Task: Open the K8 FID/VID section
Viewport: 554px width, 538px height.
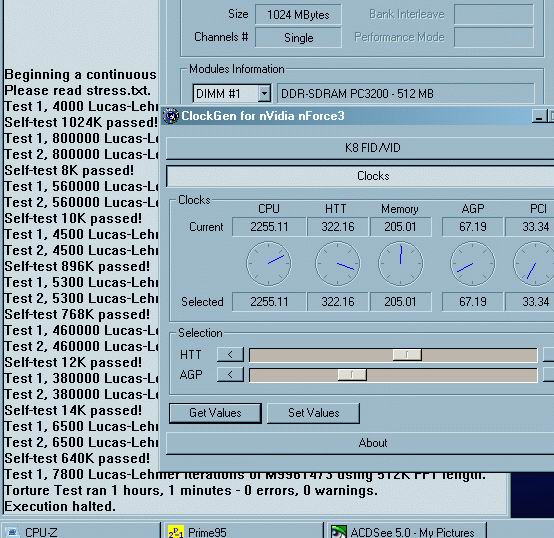Action: coord(360,148)
